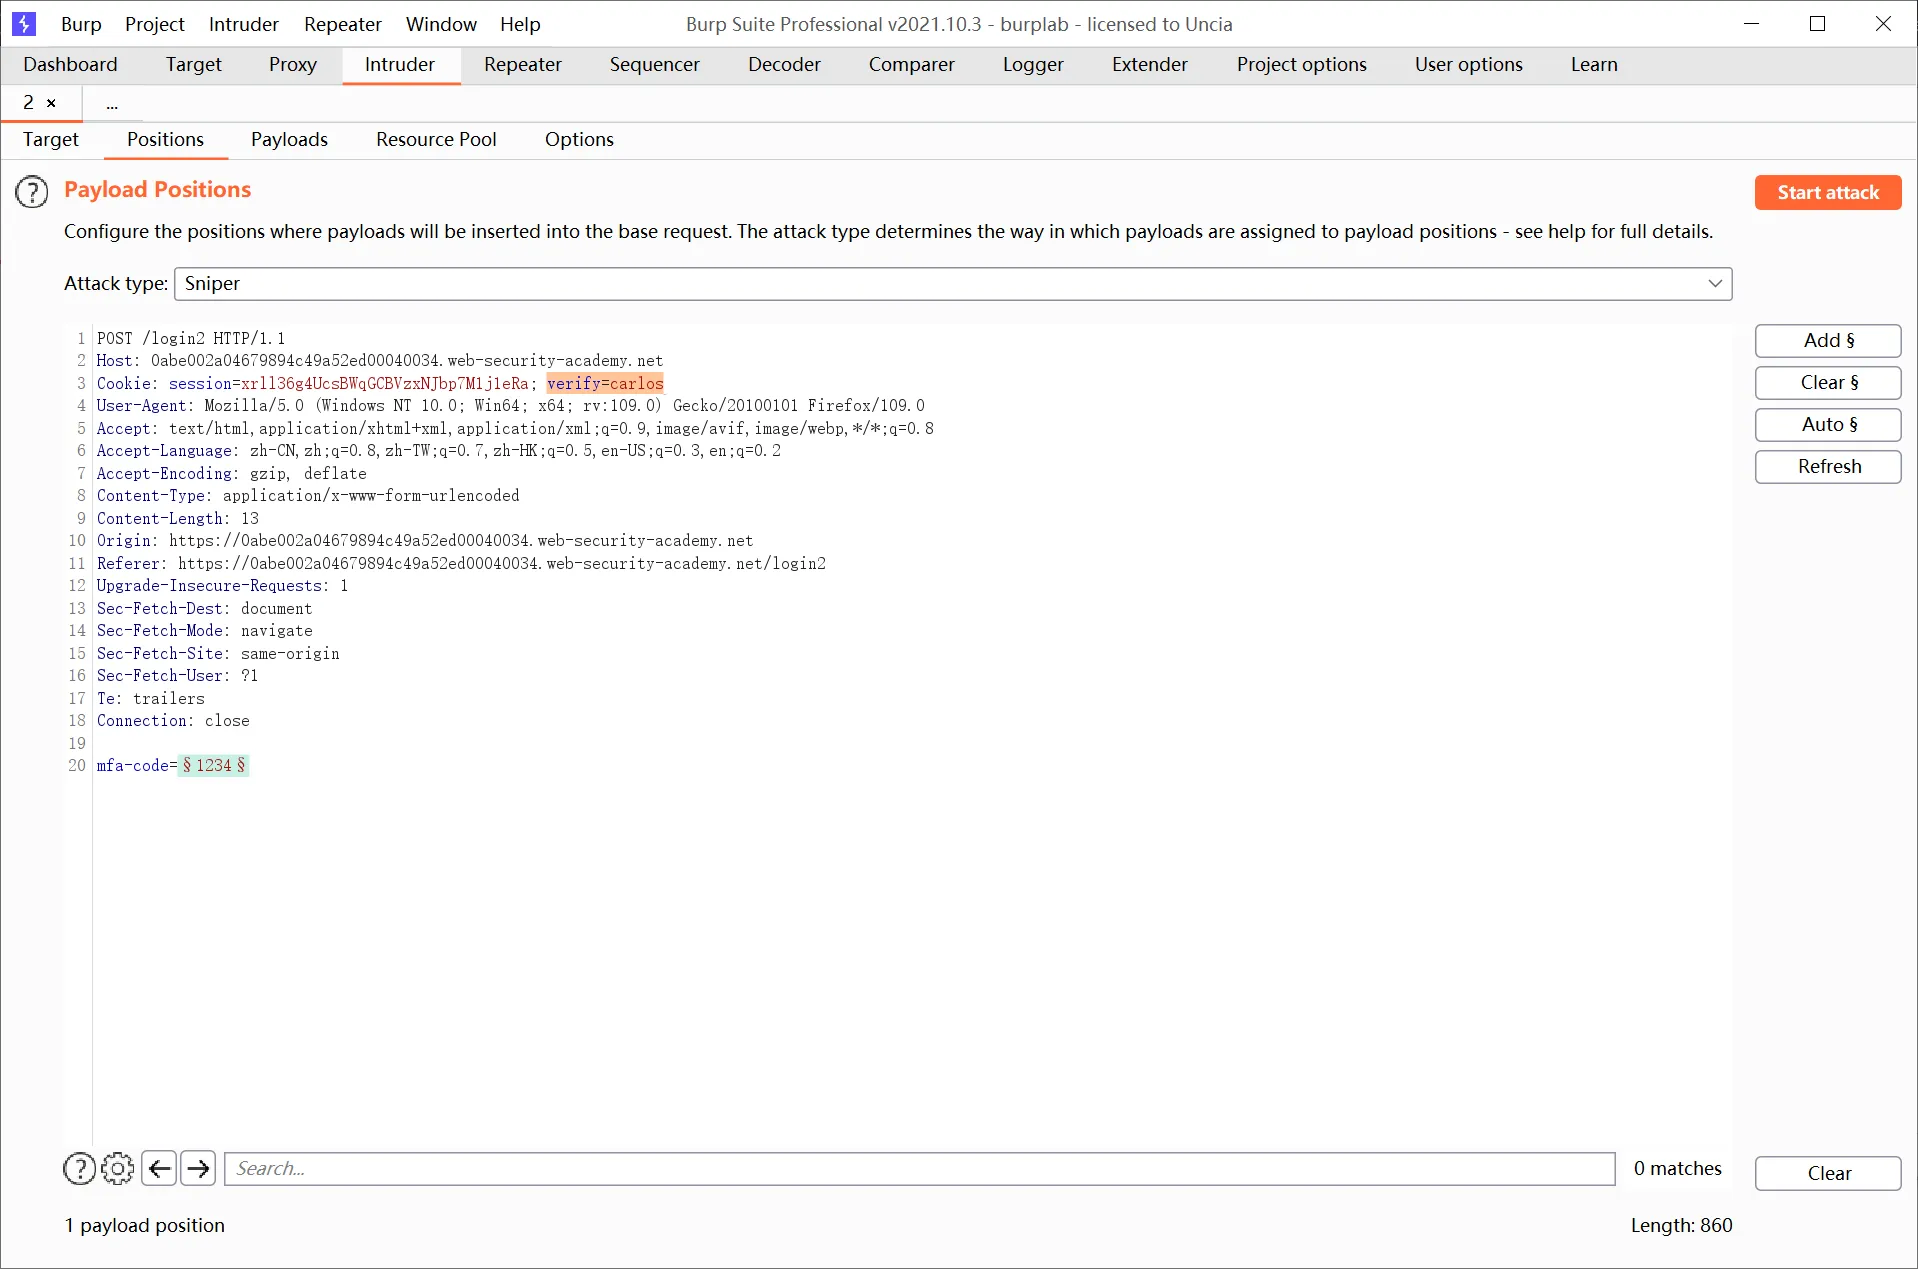
Task: Click the Content-Type header line
Action: click(x=308, y=495)
